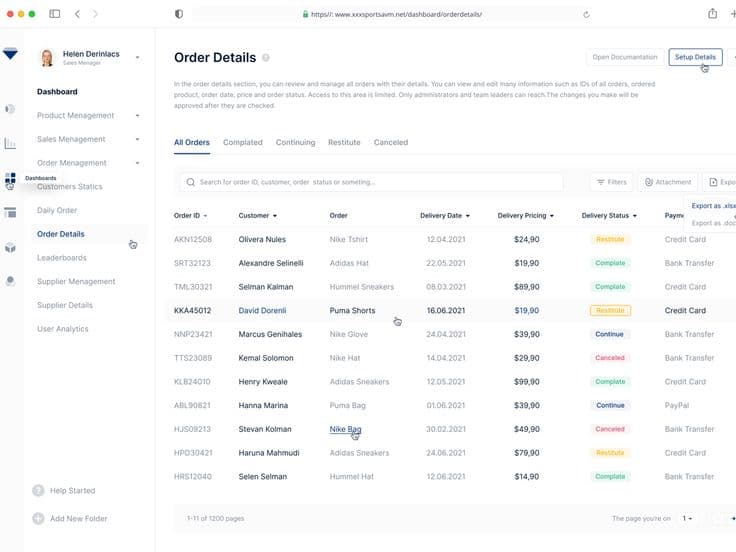Image resolution: width=736 pixels, height=552 pixels.
Task: Click the Help Started question icon
Action: [38, 491]
